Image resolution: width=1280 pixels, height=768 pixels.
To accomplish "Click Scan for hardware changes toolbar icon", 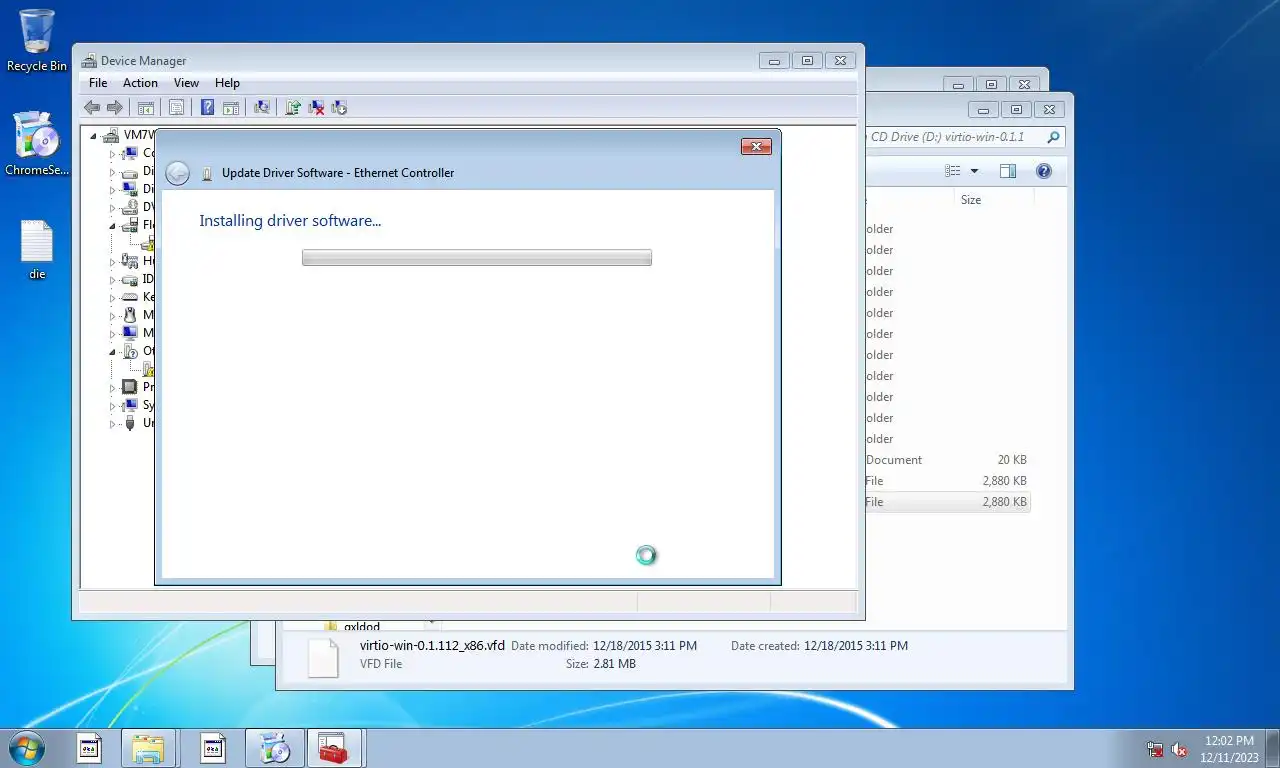I will pyautogui.click(x=262, y=107).
